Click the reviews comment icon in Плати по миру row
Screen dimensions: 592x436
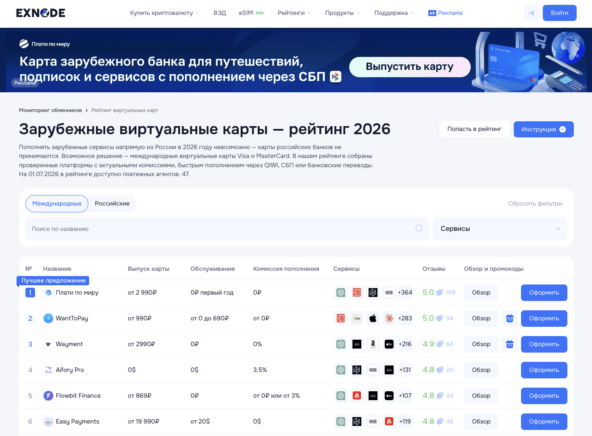point(440,293)
